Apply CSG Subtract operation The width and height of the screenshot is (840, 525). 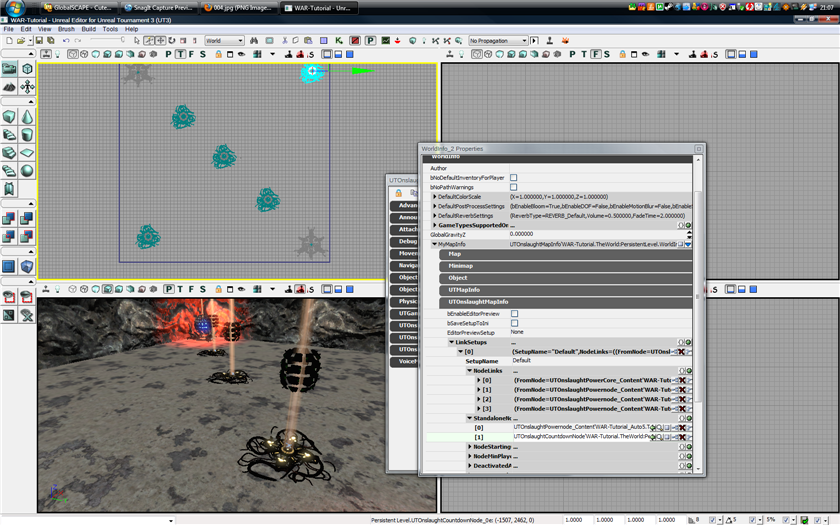point(27,219)
